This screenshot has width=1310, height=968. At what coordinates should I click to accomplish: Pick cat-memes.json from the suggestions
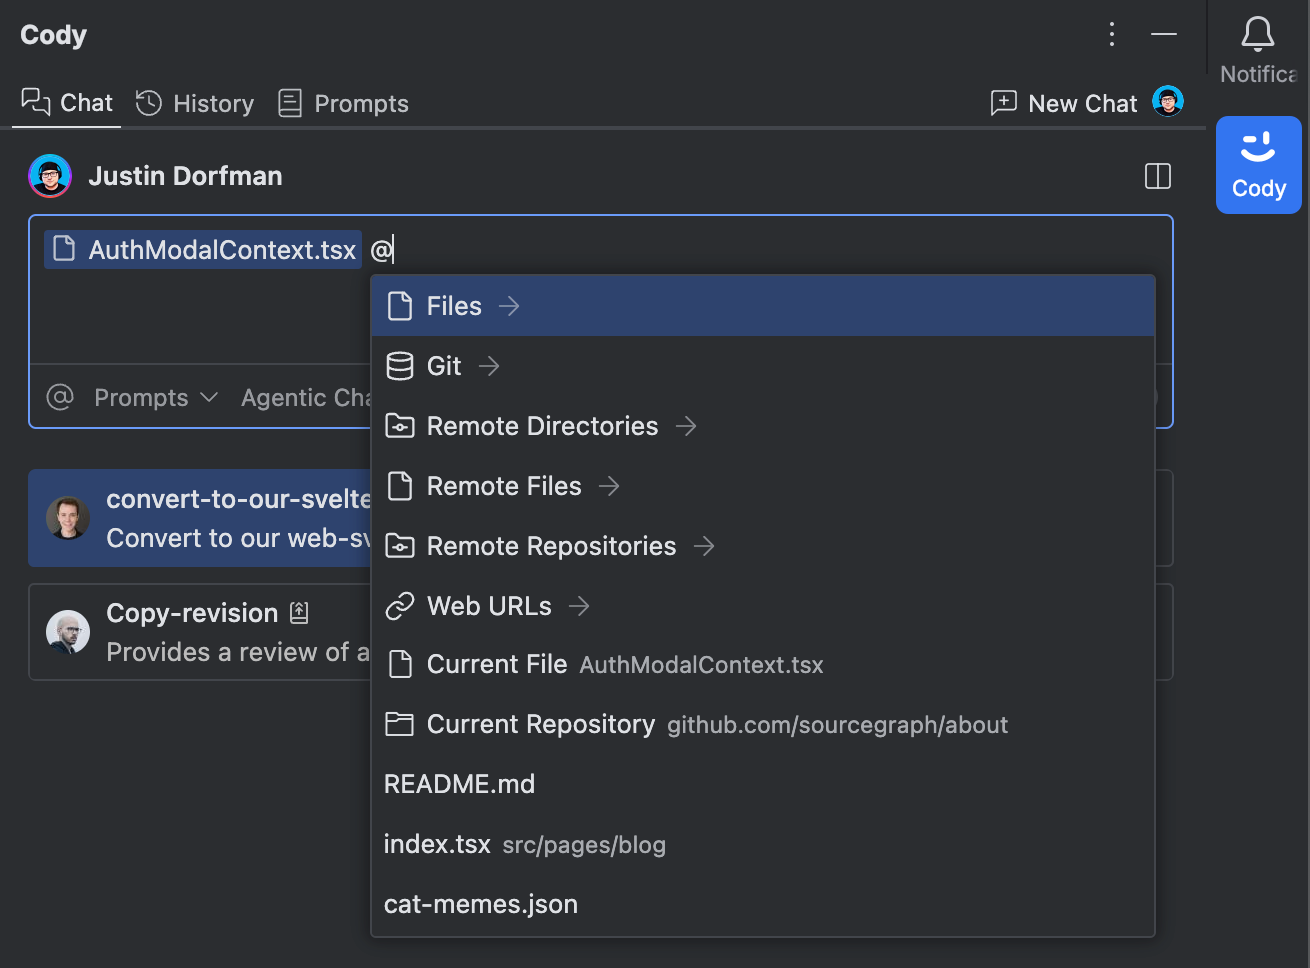[763, 904]
